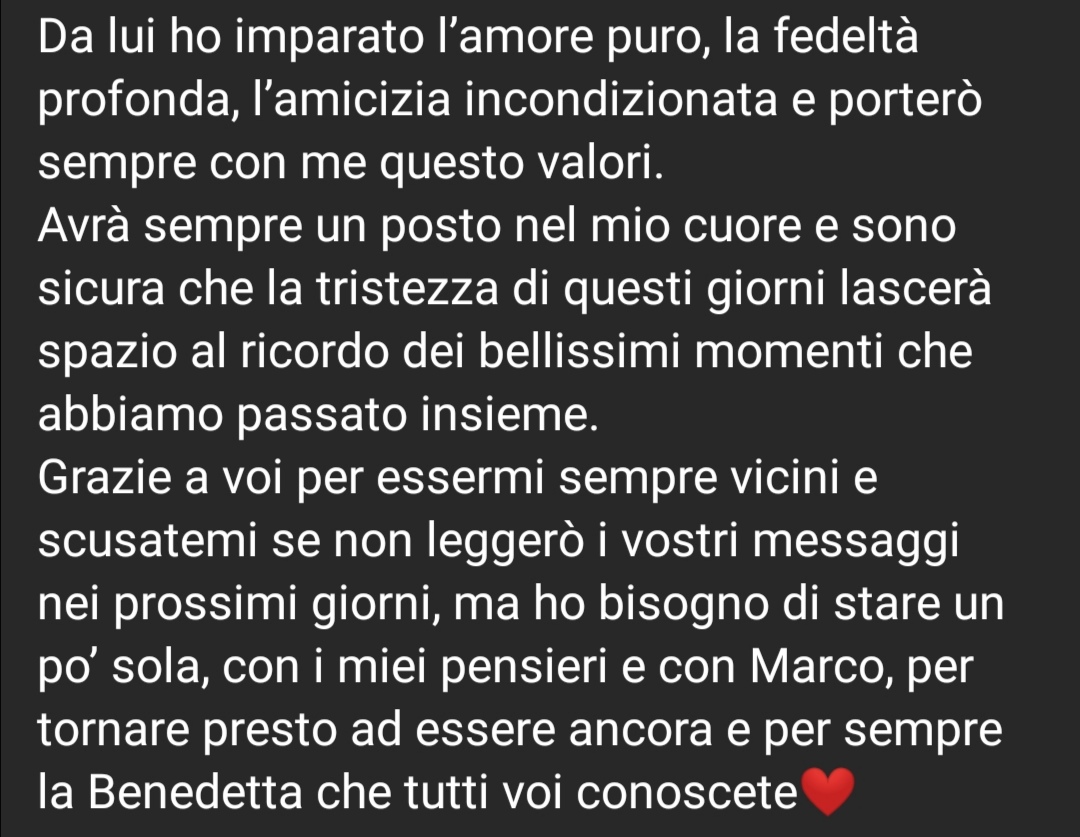Tap the word "ricordo"
The height and width of the screenshot is (837, 1080).
[314, 351]
